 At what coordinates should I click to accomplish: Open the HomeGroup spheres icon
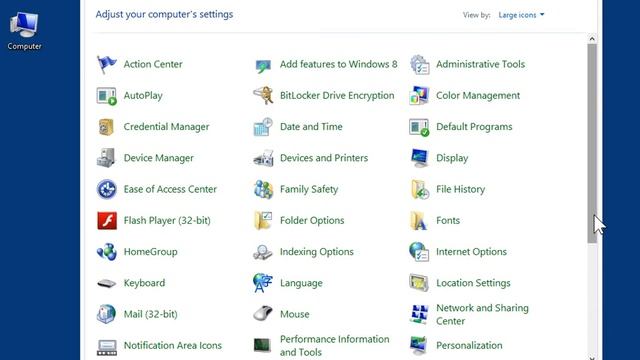107,252
